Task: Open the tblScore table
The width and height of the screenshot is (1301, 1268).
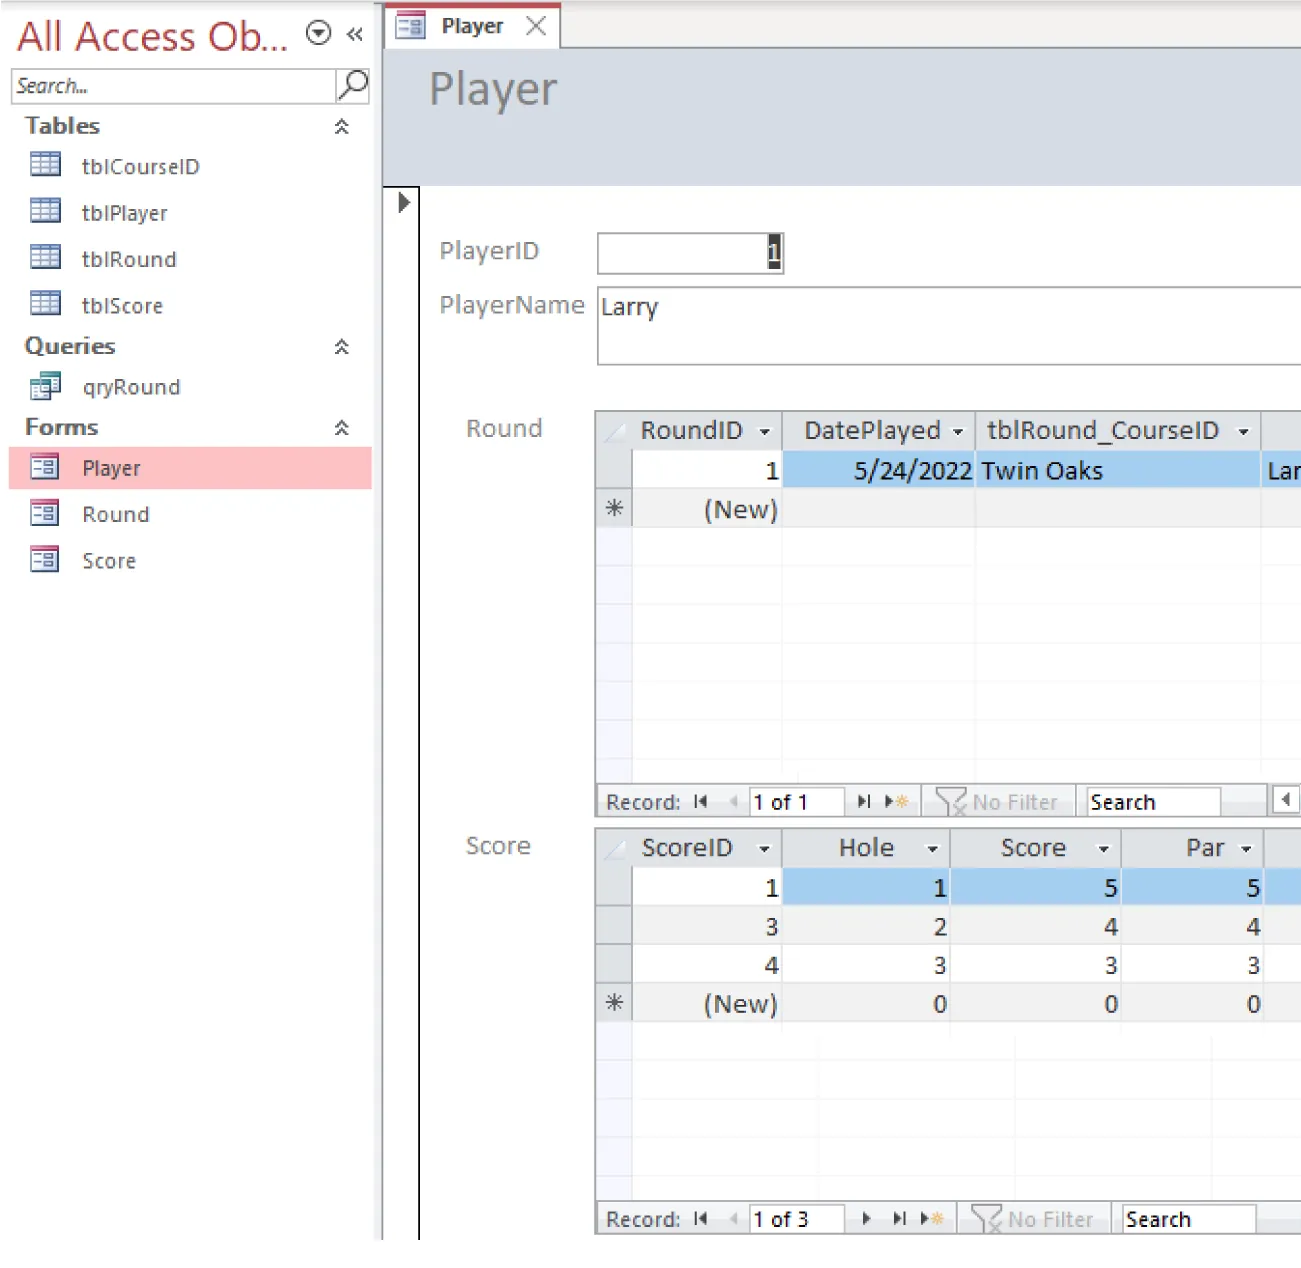Action: click(122, 305)
